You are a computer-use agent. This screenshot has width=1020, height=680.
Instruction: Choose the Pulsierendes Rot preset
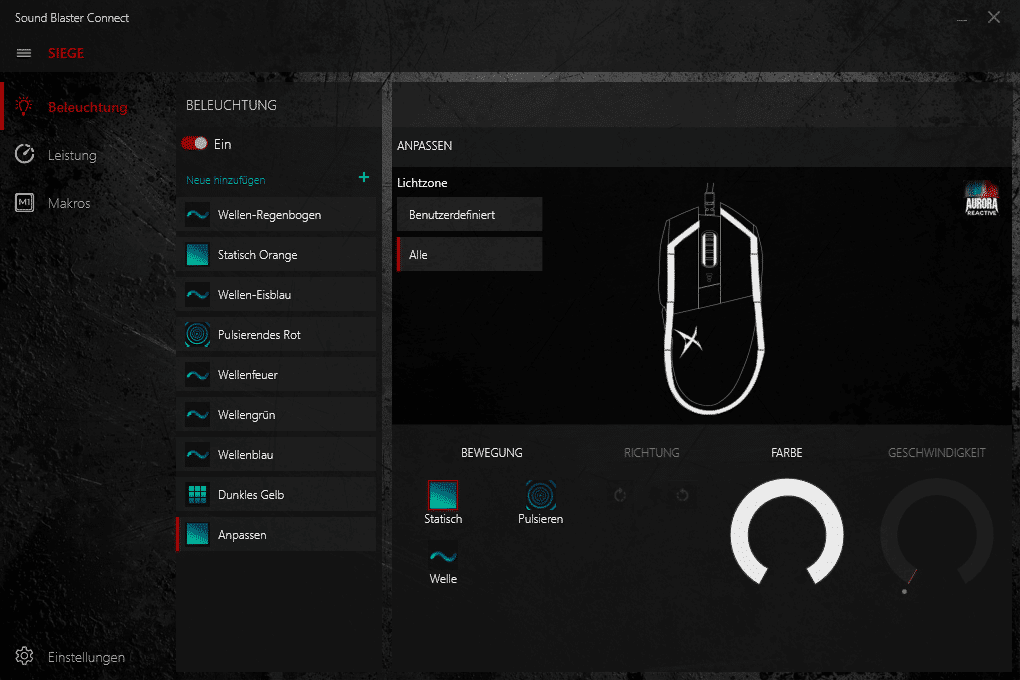tap(276, 335)
